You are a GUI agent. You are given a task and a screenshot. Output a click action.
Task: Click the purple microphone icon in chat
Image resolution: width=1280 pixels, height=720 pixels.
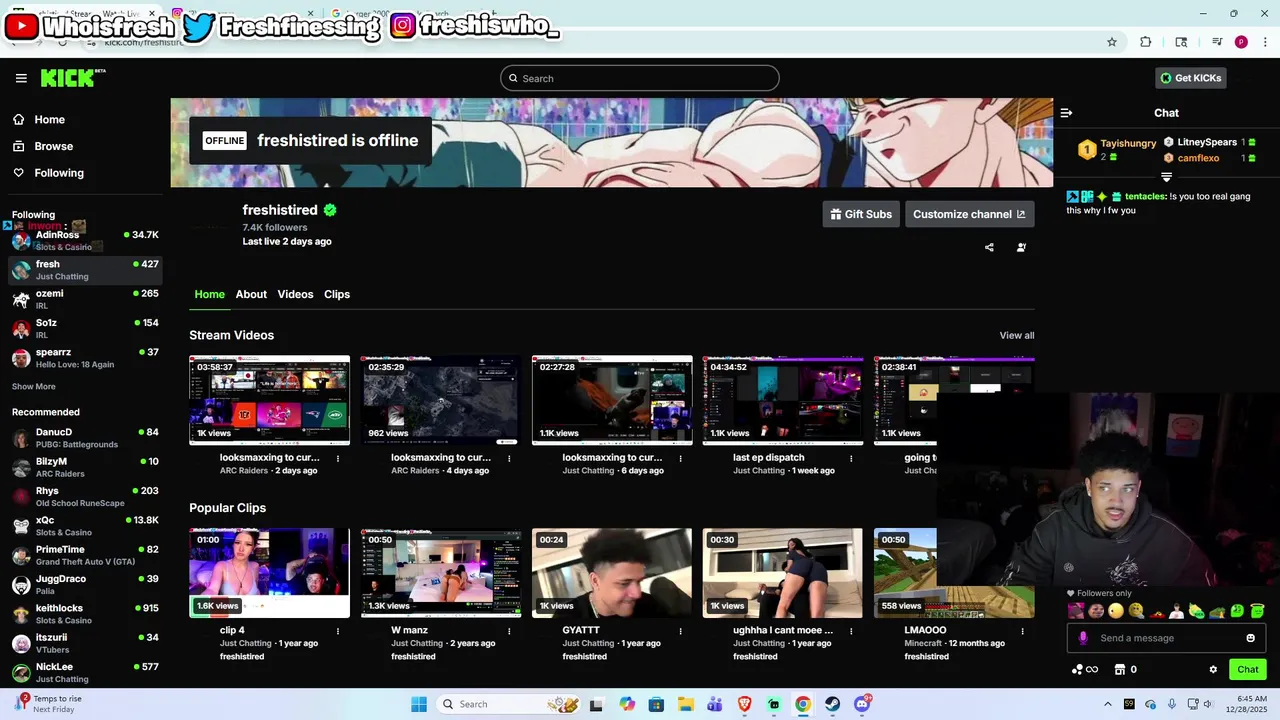1083,638
